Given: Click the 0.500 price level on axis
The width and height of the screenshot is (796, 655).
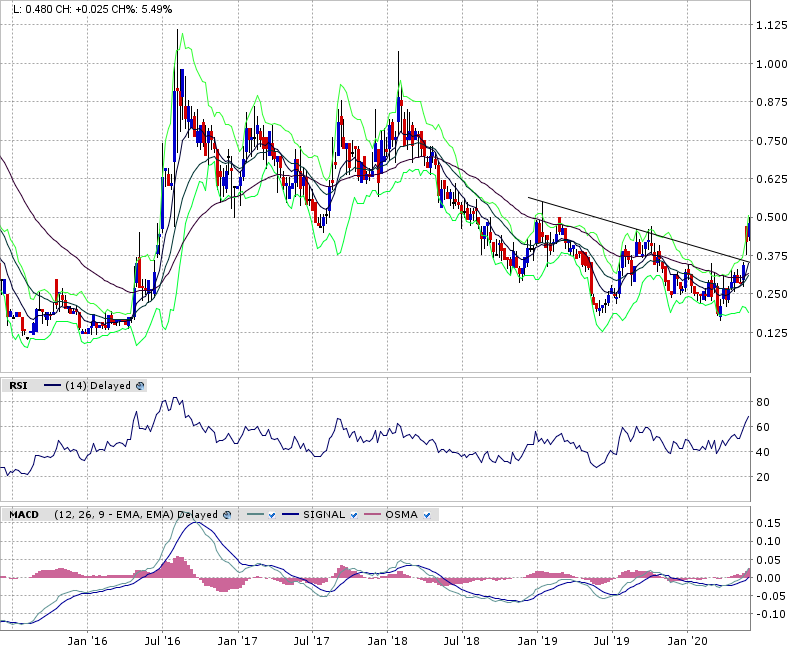Looking at the screenshot, I should (772, 217).
